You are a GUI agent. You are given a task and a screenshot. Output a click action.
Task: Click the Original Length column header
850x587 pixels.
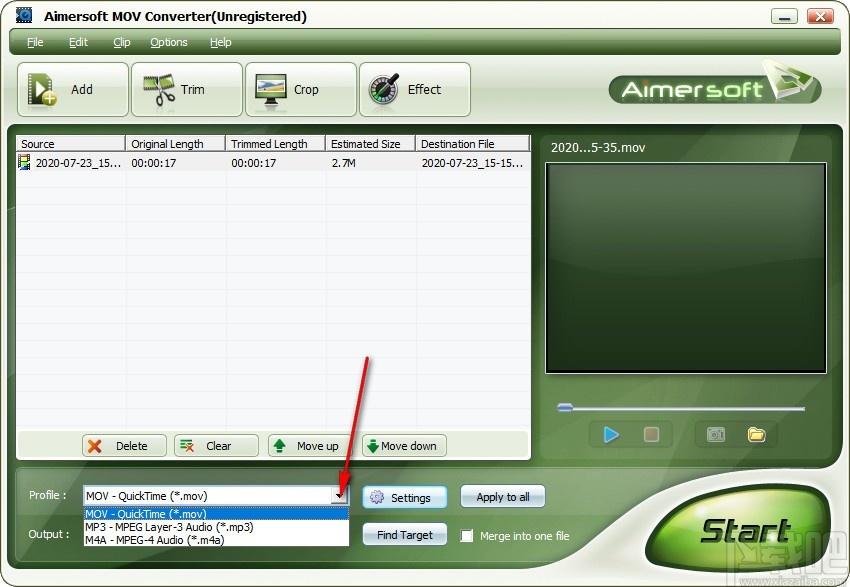[x=175, y=144]
